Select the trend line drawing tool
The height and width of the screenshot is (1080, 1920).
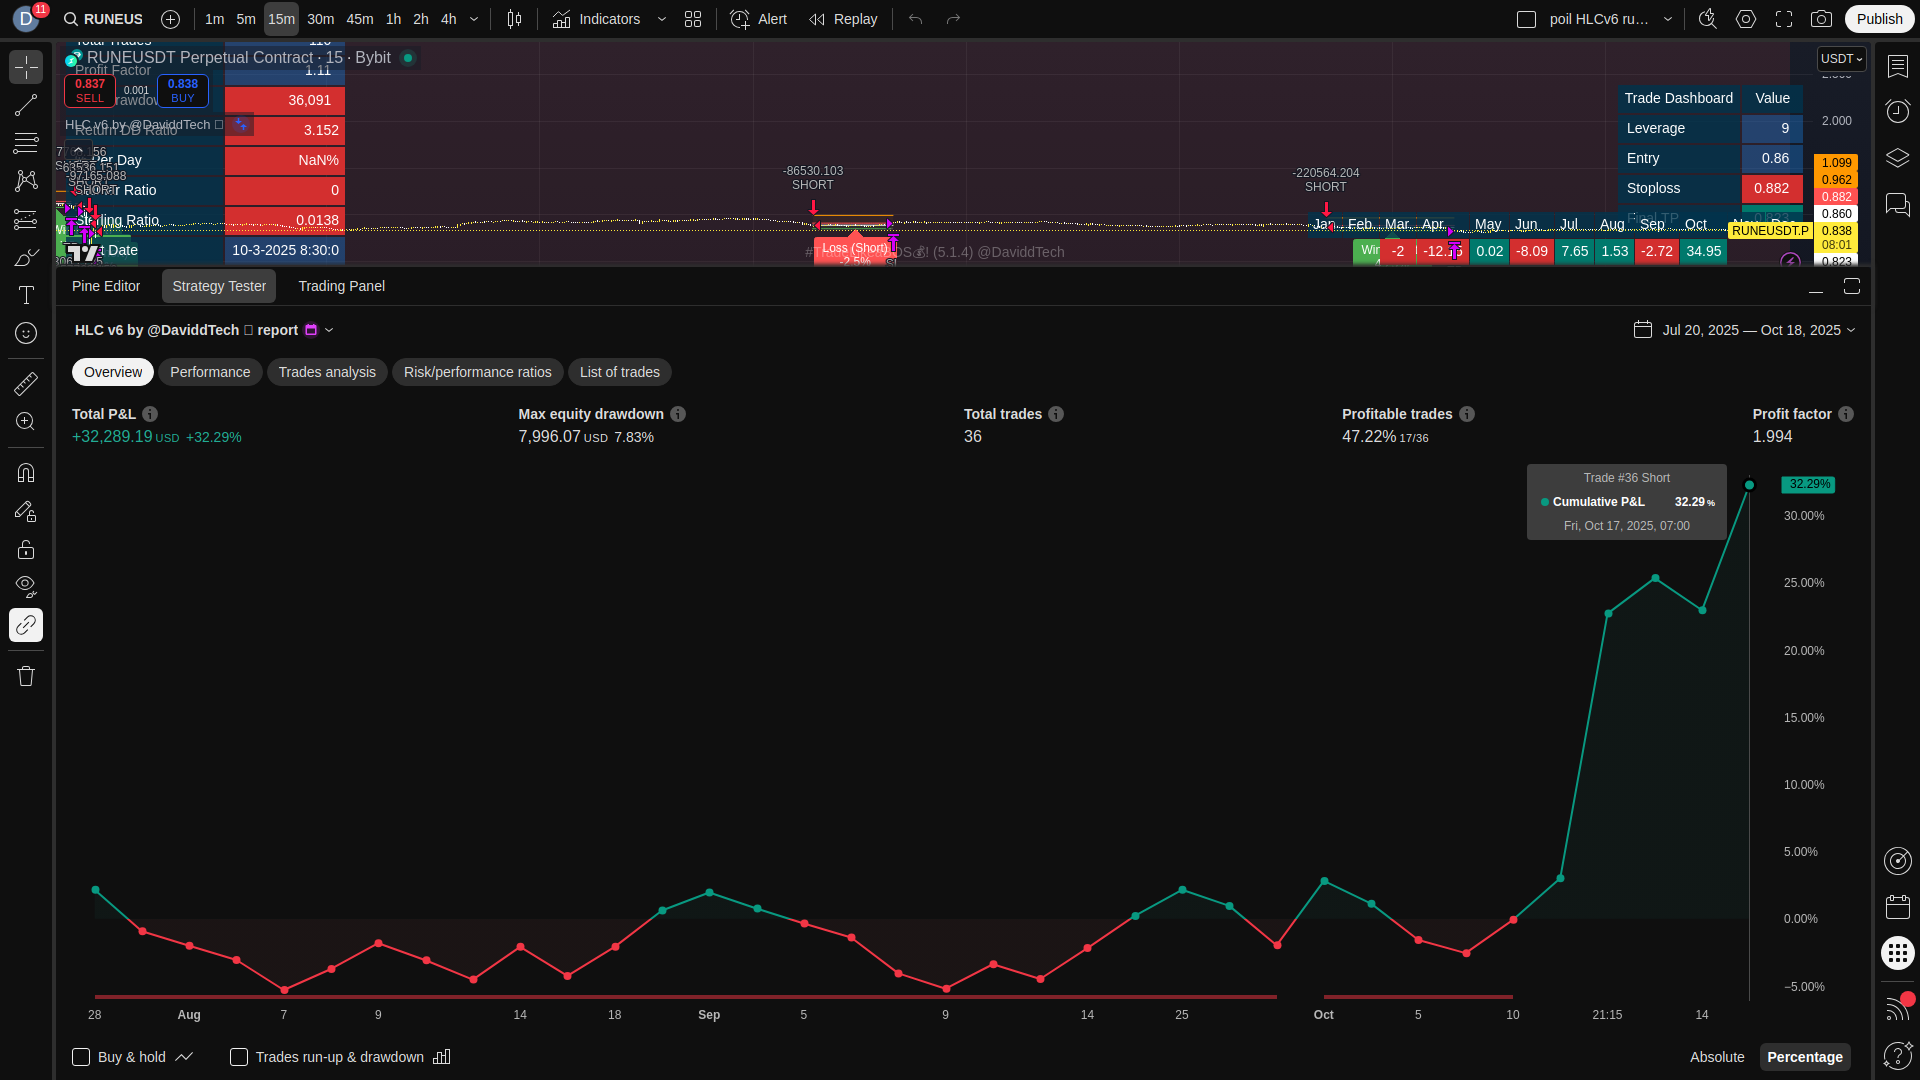pyautogui.click(x=26, y=105)
